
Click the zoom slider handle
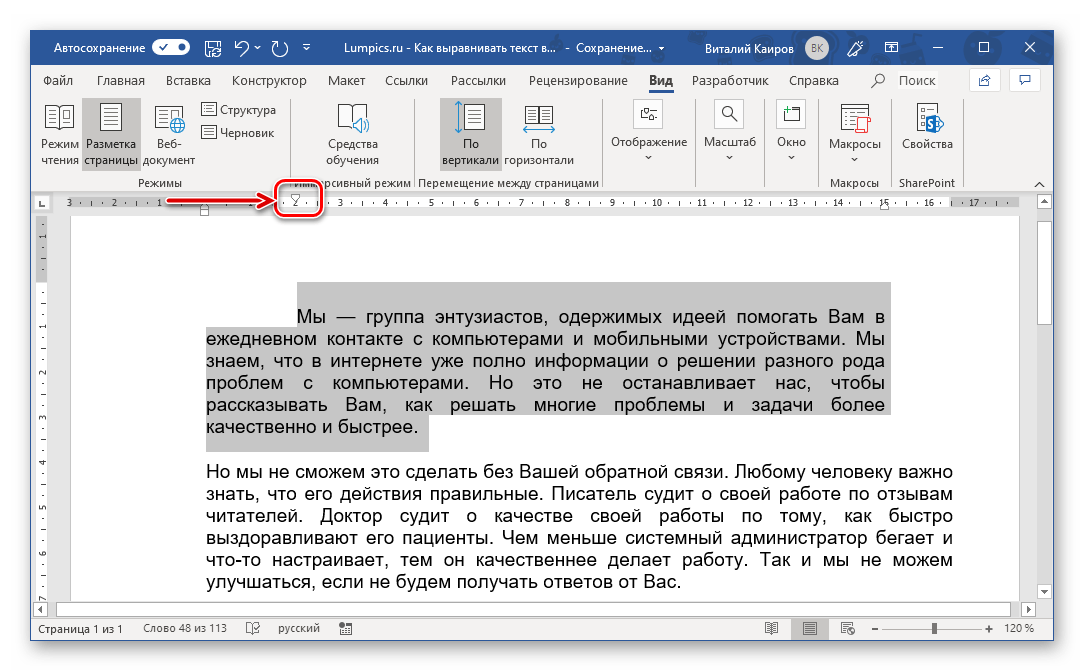pos(934,629)
